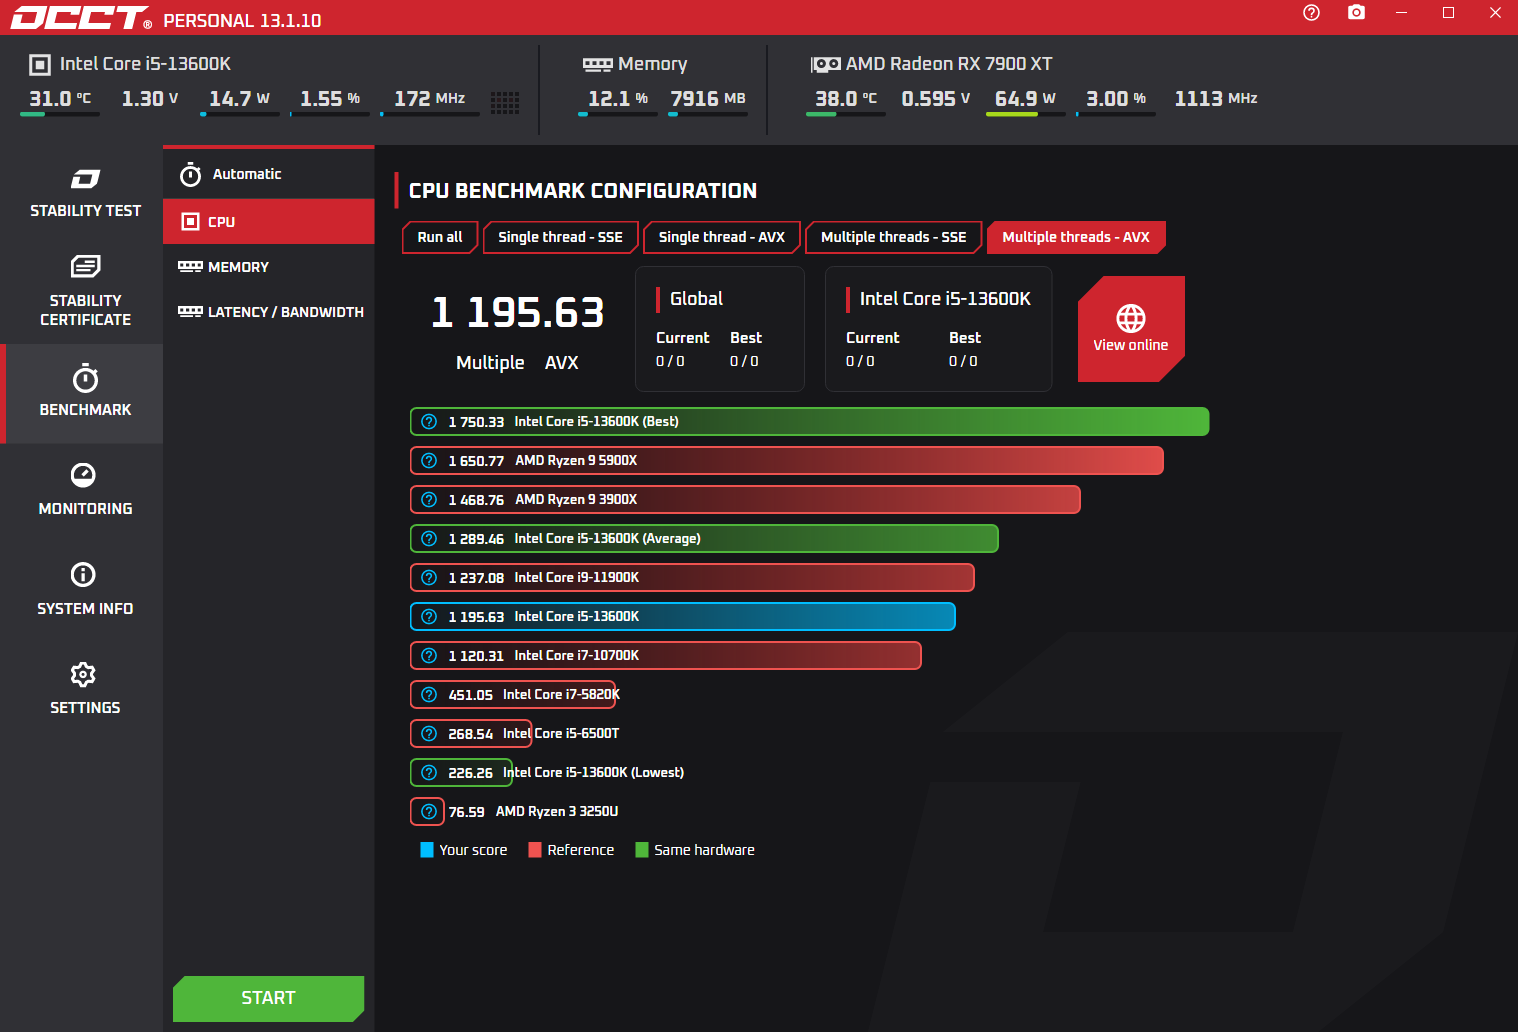Click the CPU usage 1.55 % reading
The height and width of the screenshot is (1032, 1518).
330,99
